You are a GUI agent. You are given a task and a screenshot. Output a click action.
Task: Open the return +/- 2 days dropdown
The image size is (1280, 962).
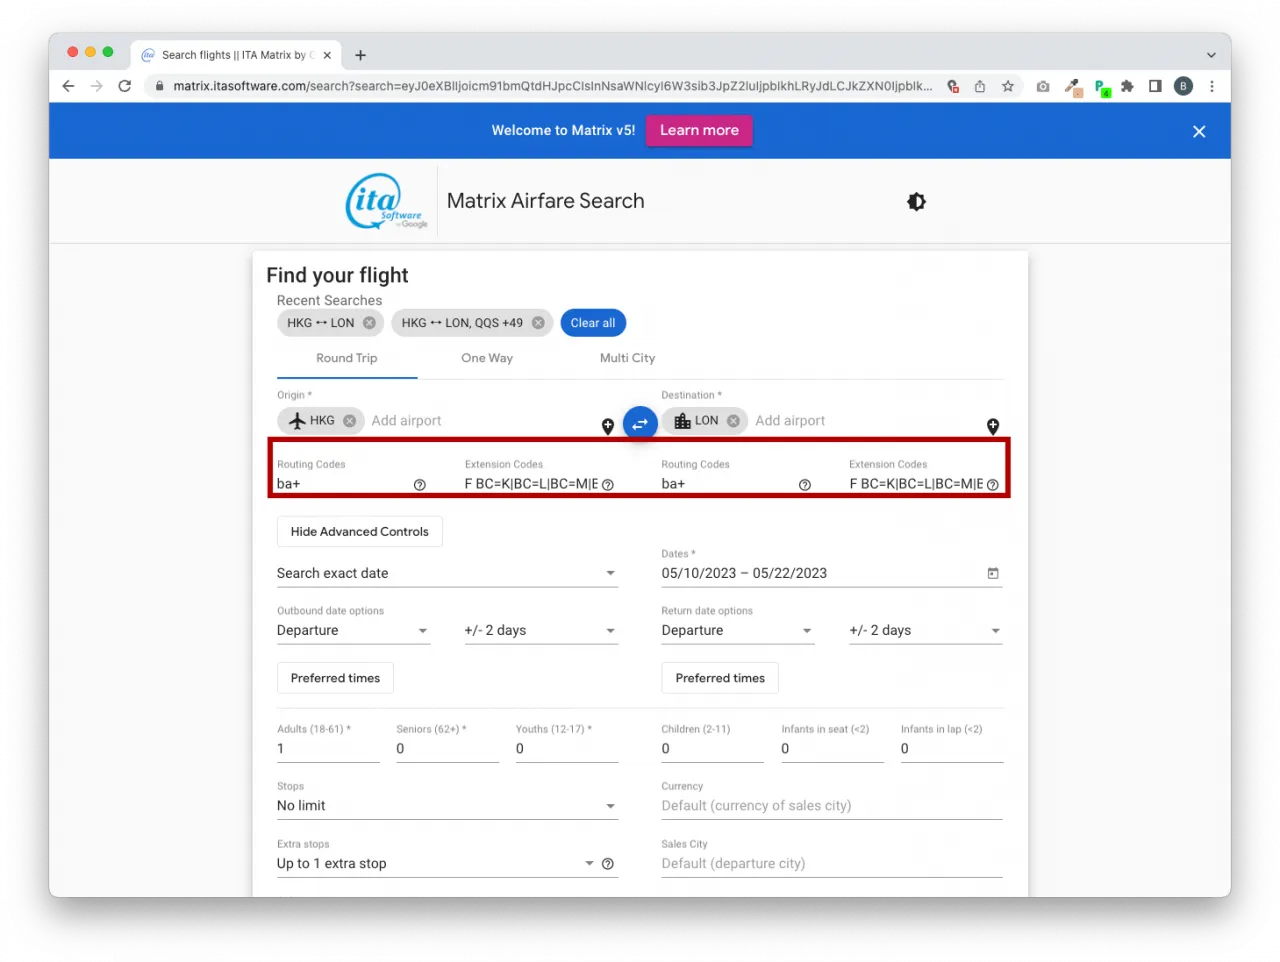[x=926, y=631]
